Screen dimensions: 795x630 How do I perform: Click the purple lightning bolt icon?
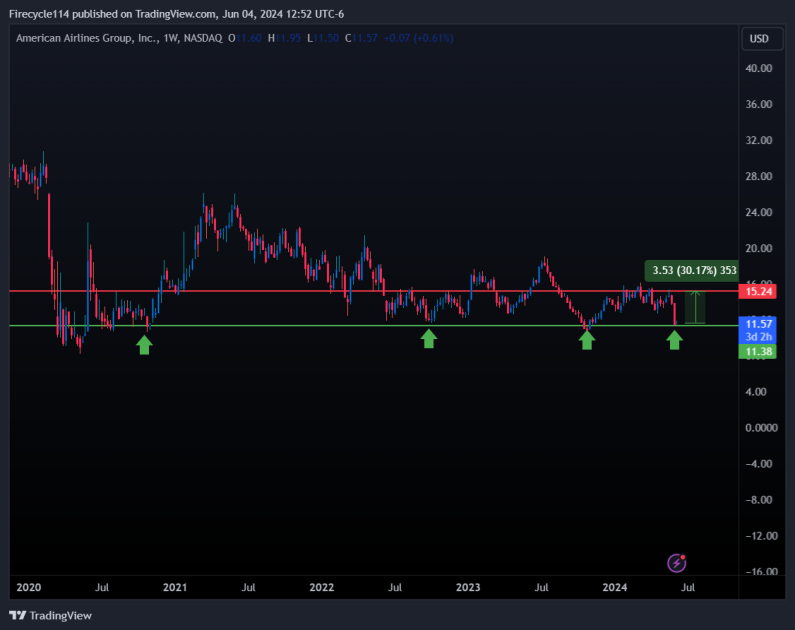point(676,563)
